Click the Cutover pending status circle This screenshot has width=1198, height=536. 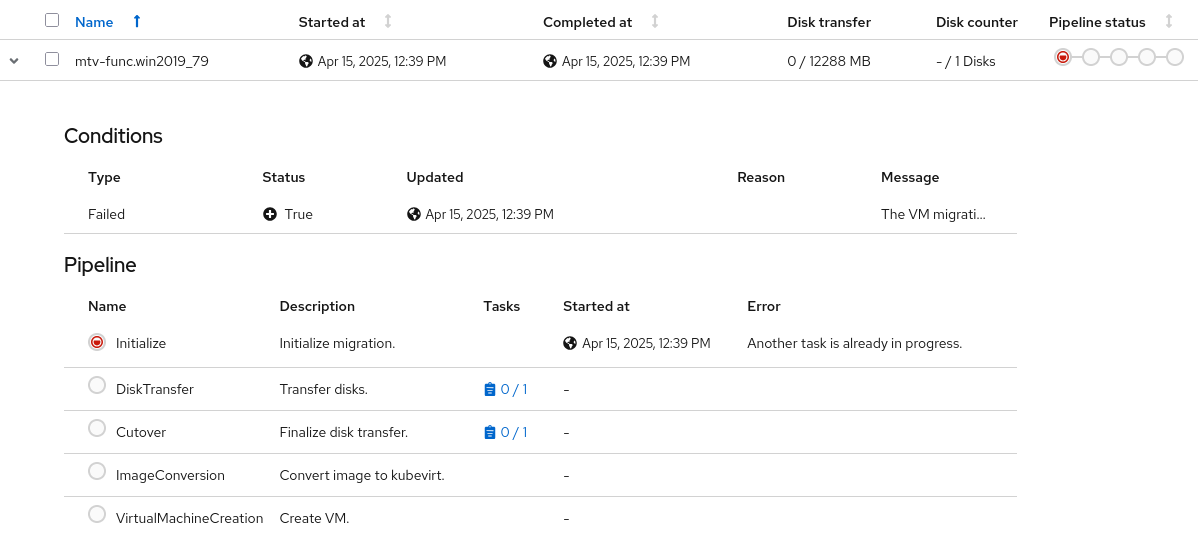point(97,428)
